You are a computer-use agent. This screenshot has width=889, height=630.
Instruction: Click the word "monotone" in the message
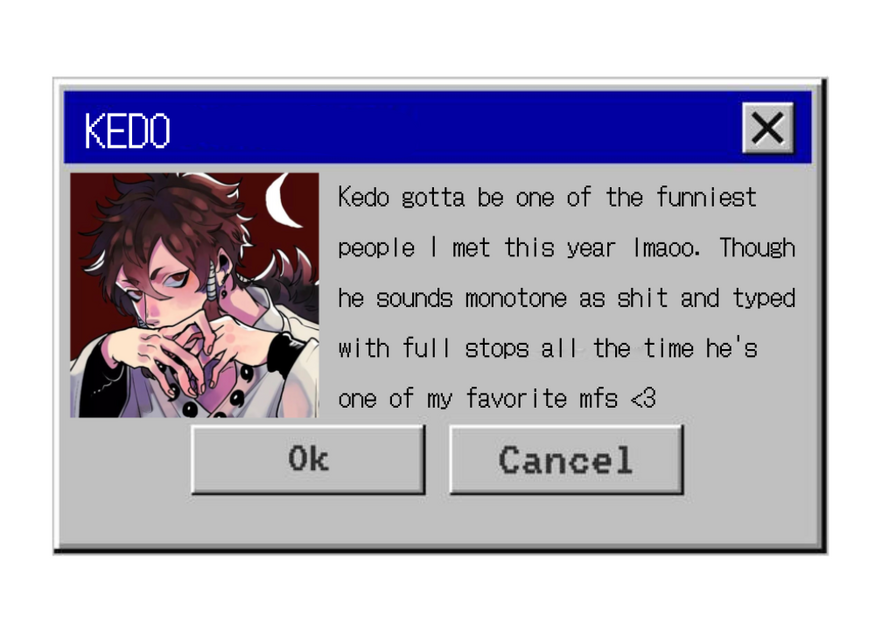pos(516,298)
